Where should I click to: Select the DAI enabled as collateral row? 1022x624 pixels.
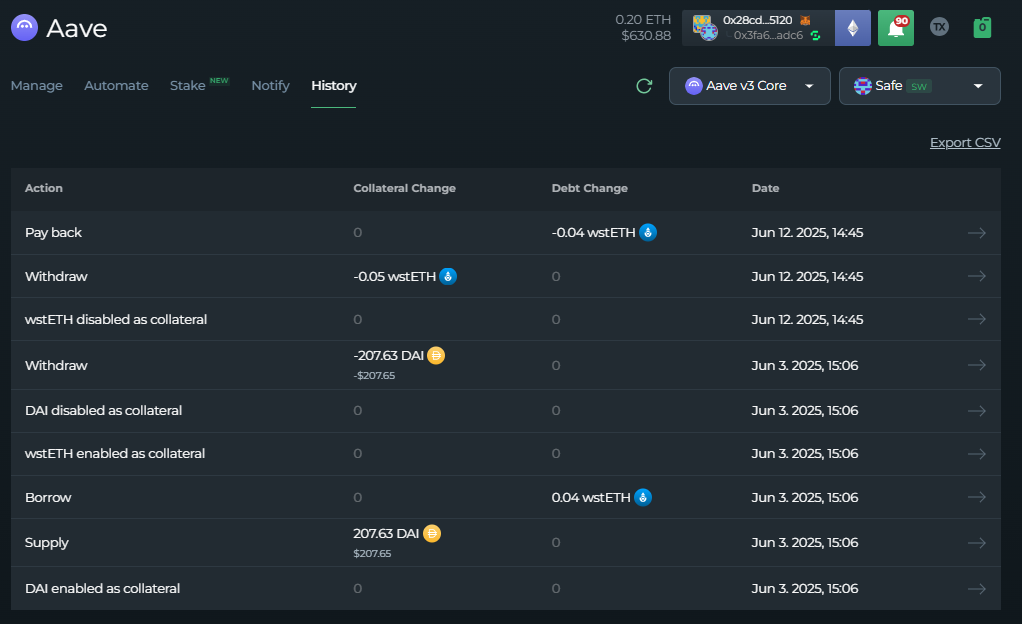click(x=103, y=589)
